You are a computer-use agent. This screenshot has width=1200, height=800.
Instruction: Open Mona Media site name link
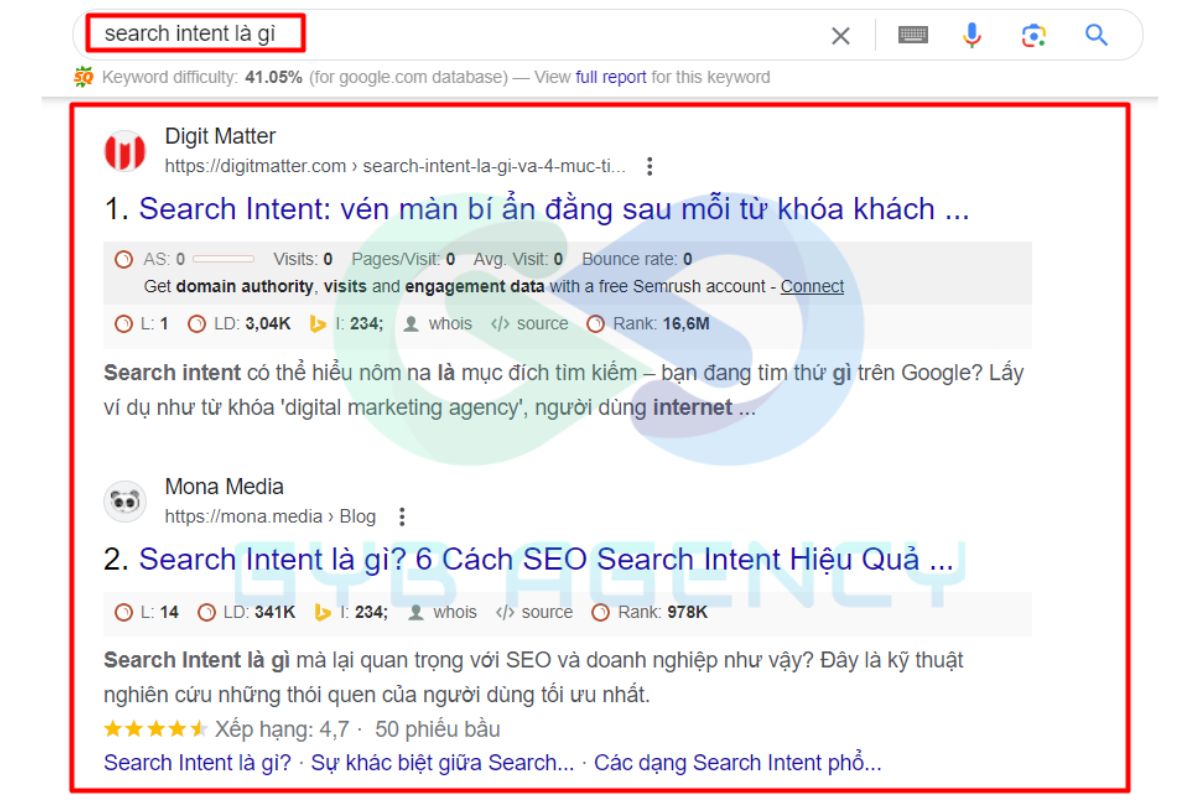pyautogui.click(x=224, y=487)
